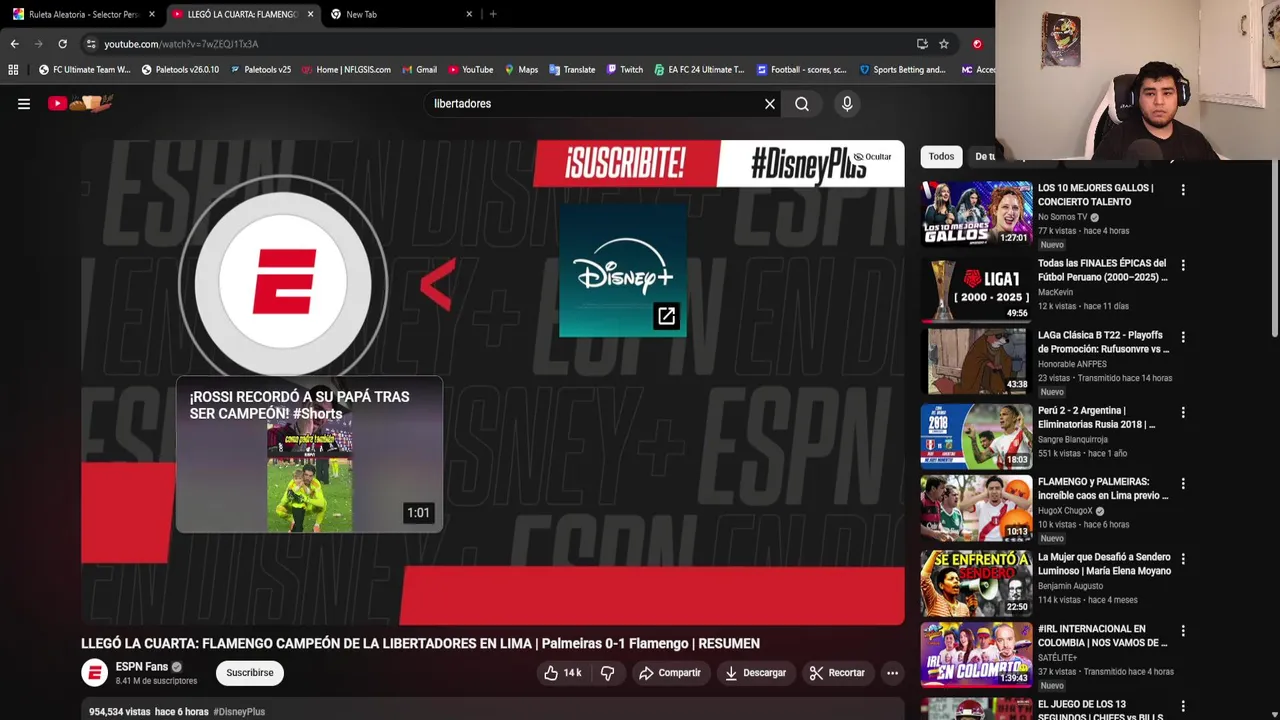Open La Mujer que Desafió a Sendero title
This screenshot has height=720, width=1280.
[1104, 564]
